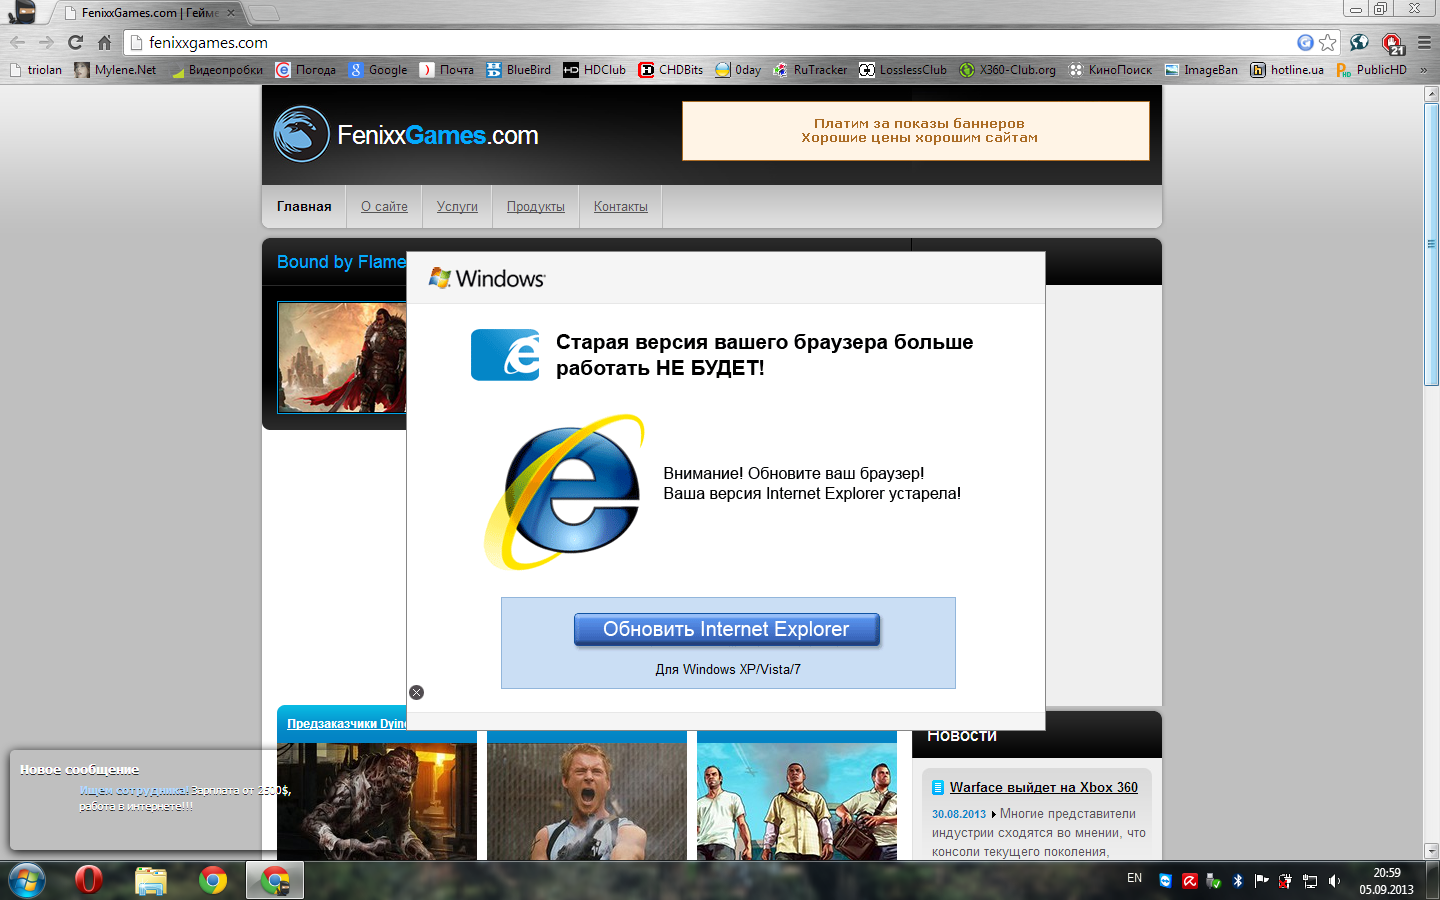Open the Почта bookmark

click(x=447, y=70)
